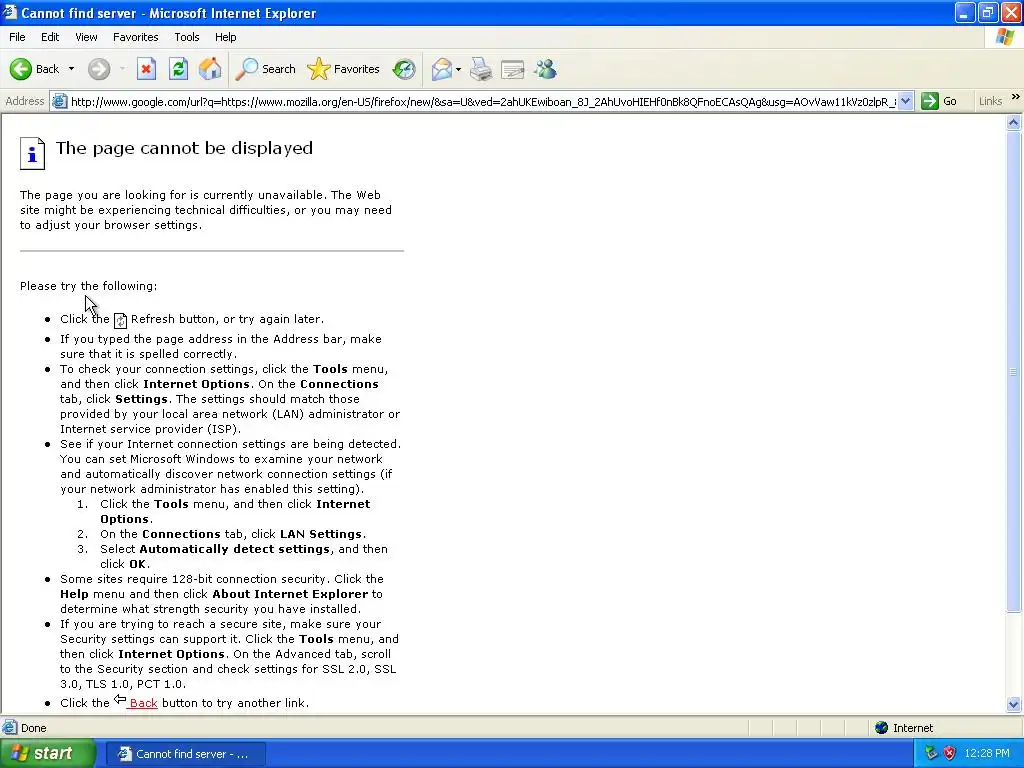
Task: Click the IE icon in title bar
Action: (10, 12)
